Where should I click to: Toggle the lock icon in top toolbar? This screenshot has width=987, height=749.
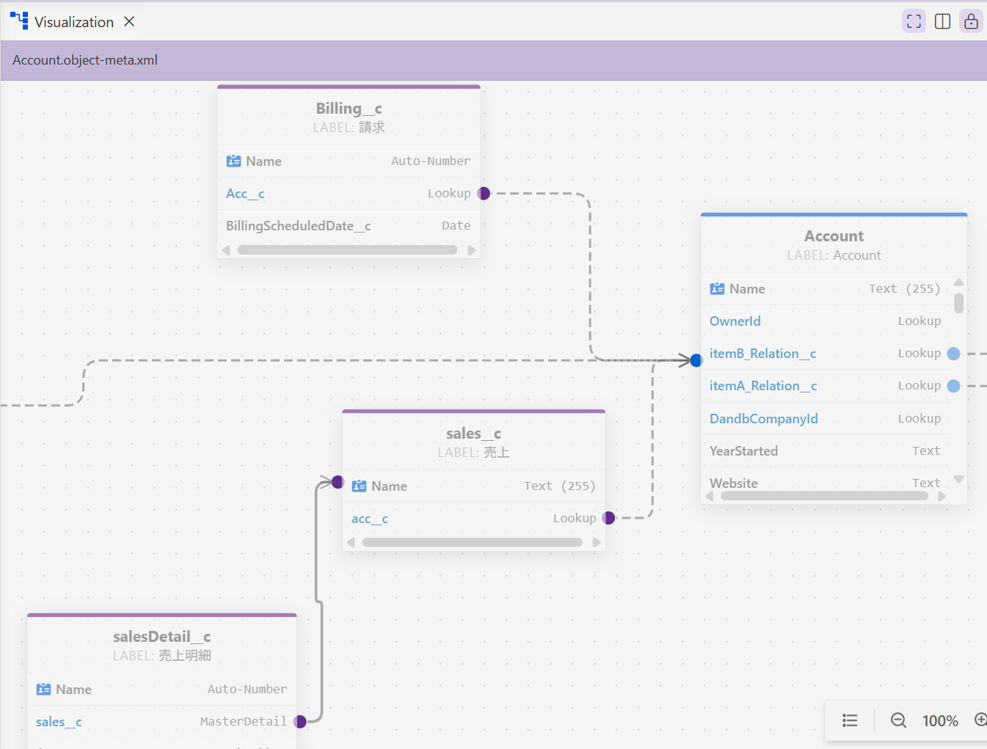click(x=971, y=21)
